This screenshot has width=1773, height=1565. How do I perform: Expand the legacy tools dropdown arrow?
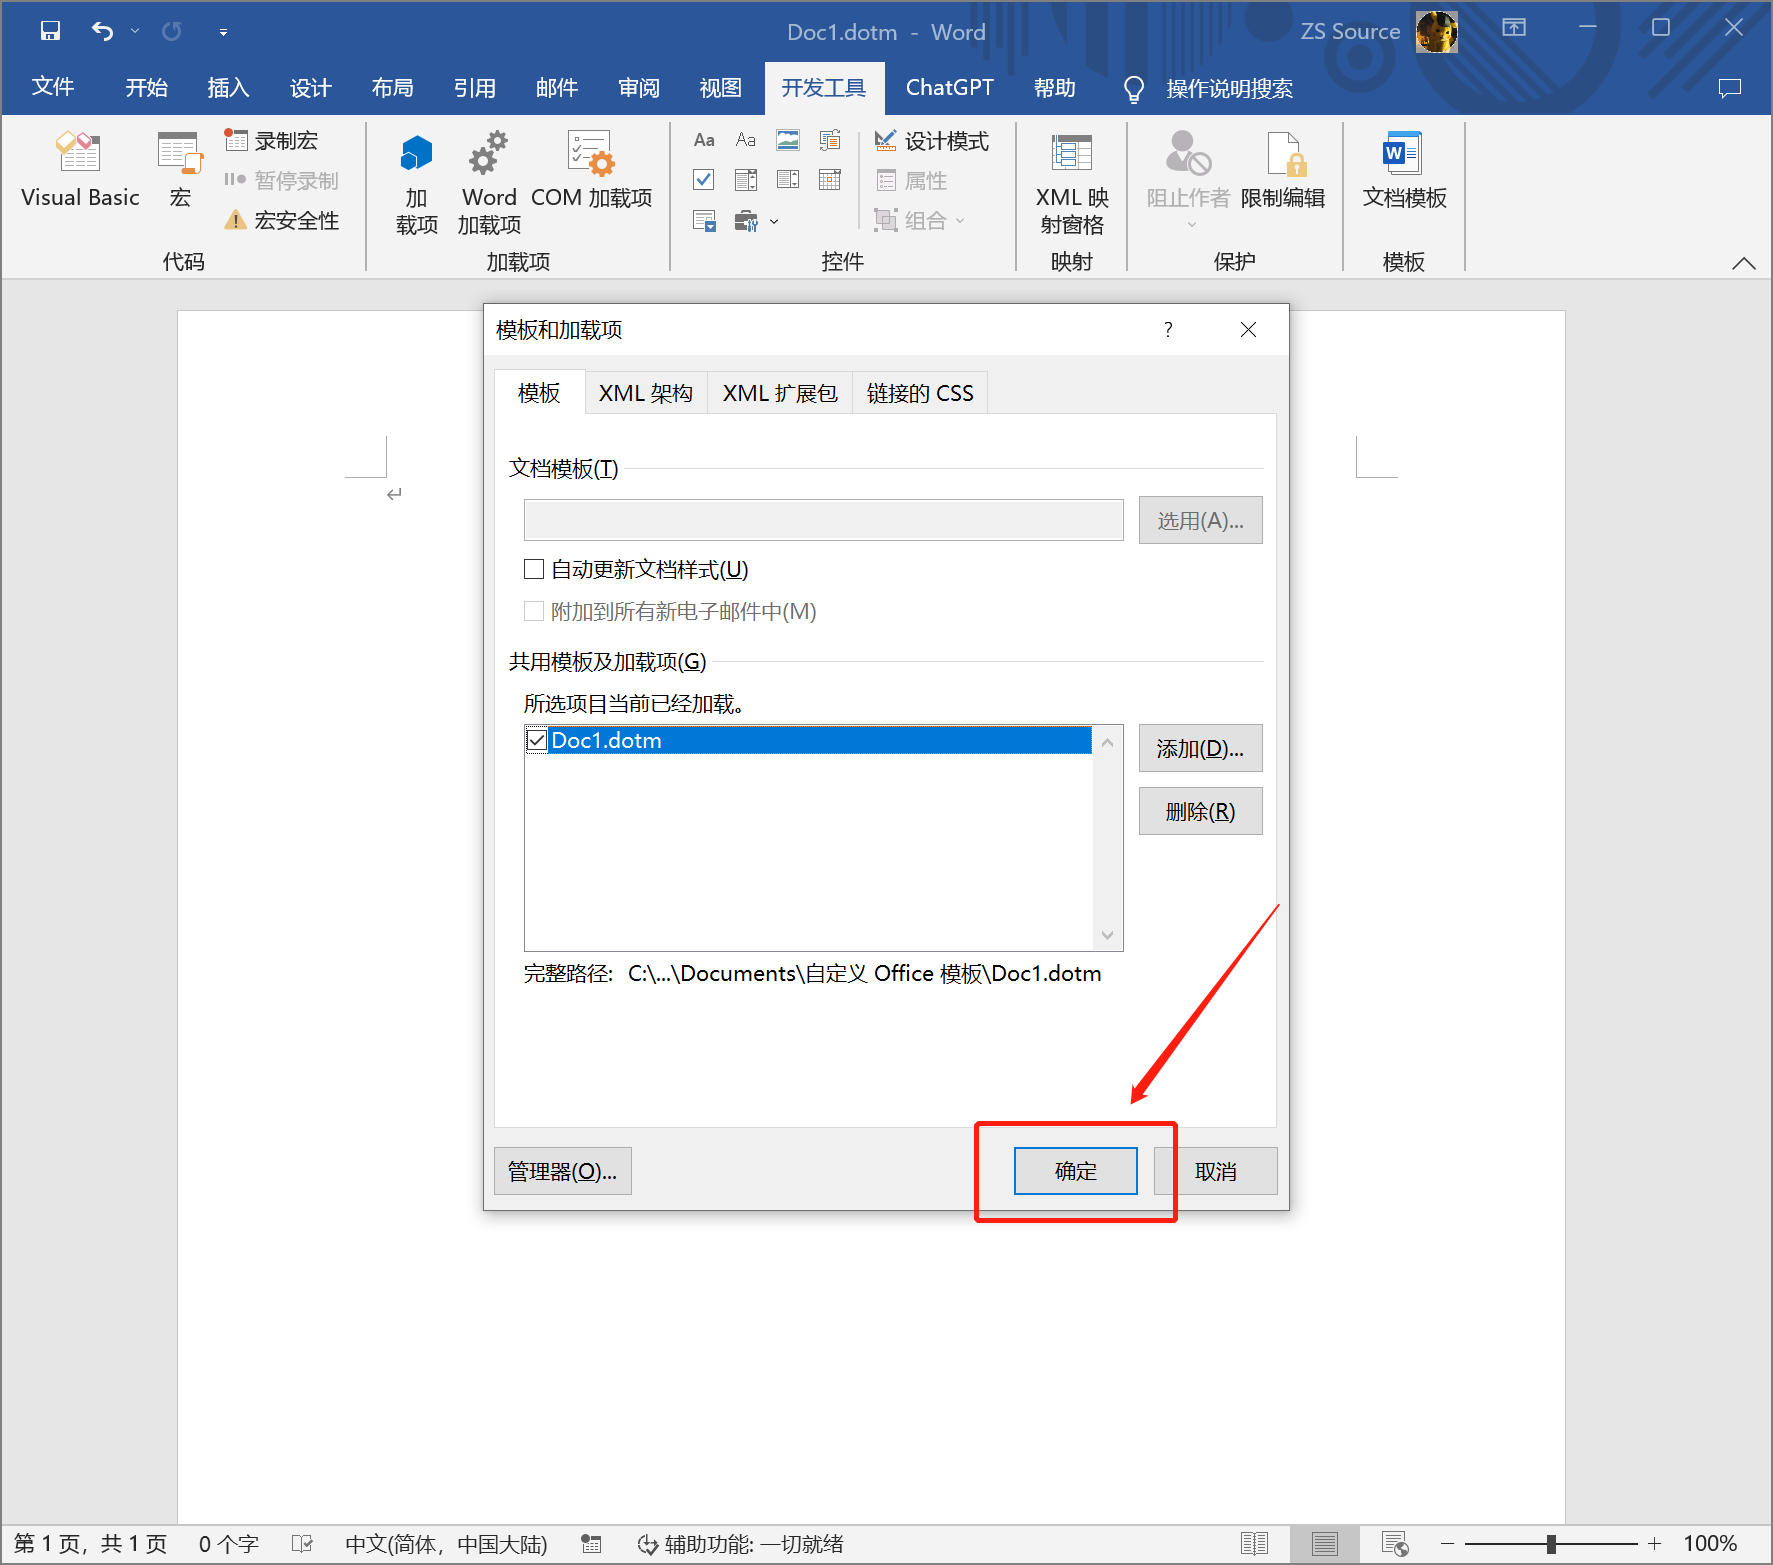tap(774, 222)
